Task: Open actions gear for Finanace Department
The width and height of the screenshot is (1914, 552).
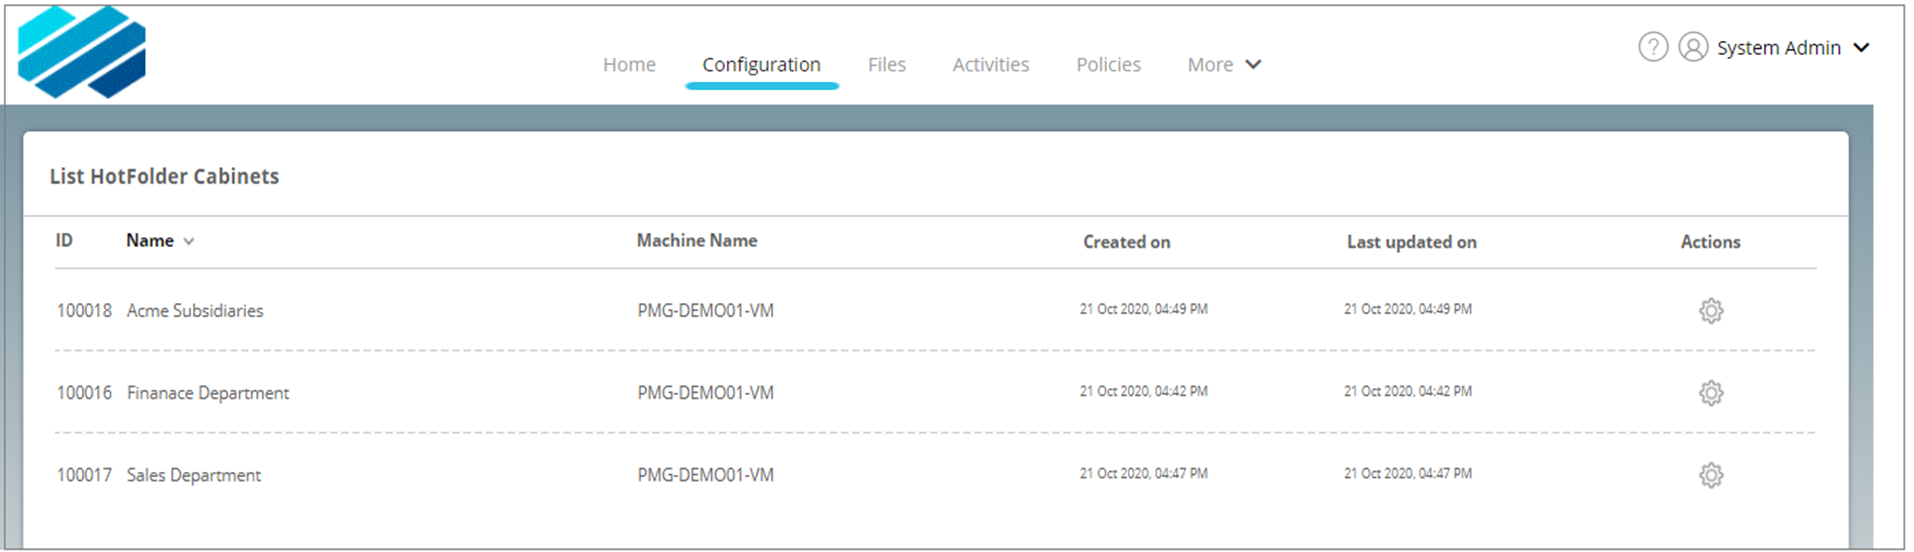Action: pos(1711,393)
